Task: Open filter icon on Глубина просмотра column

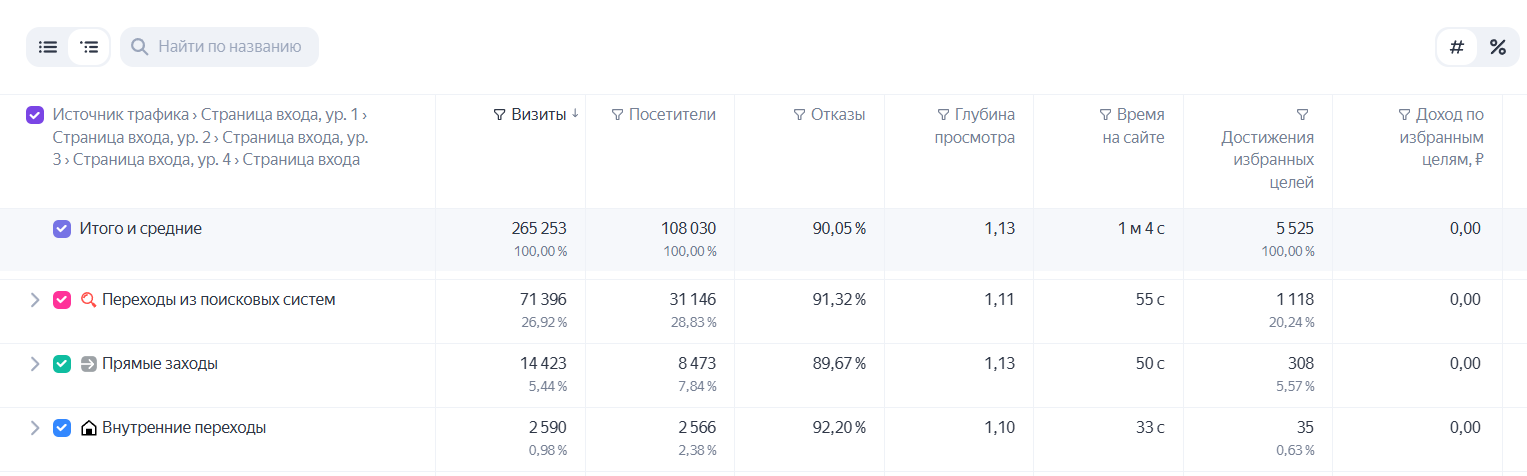Action: tap(943, 115)
